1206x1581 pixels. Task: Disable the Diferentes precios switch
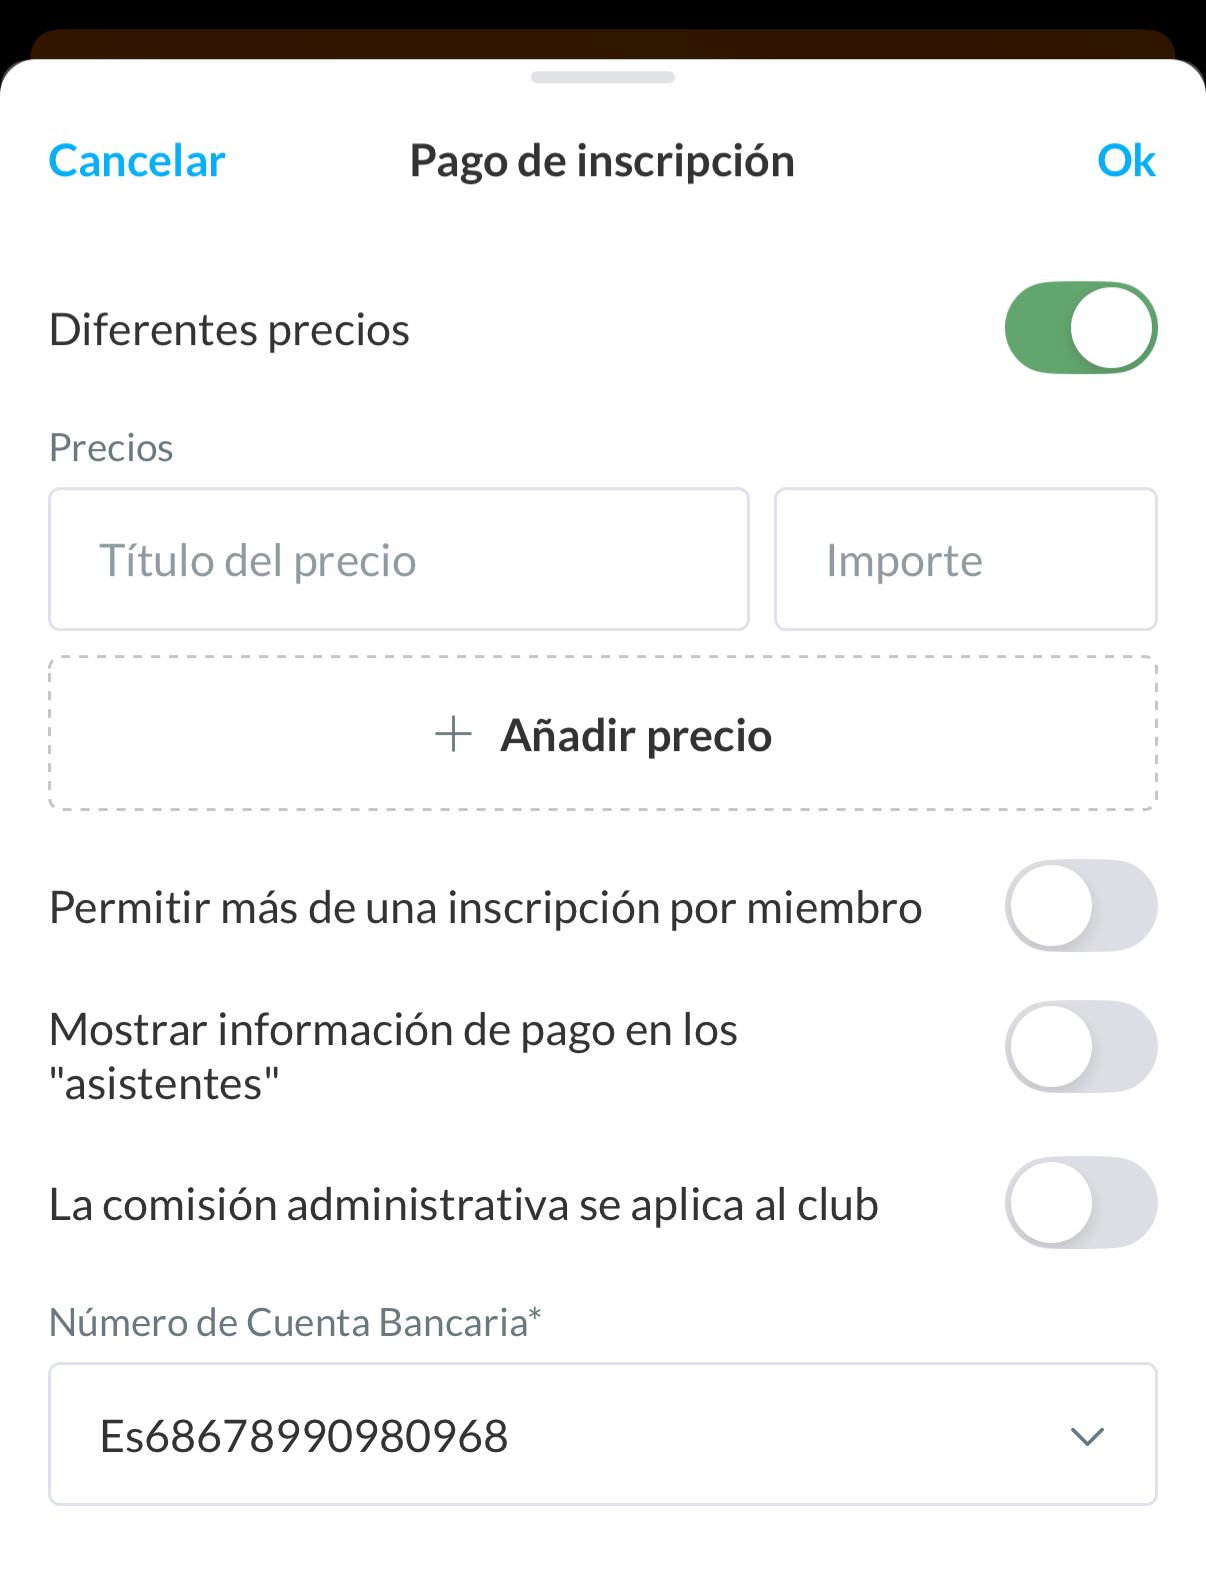click(1080, 328)
